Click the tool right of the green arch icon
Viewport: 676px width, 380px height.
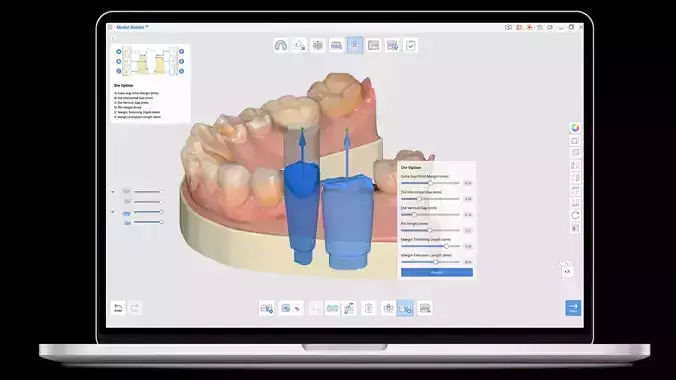[x=349, y=308]
